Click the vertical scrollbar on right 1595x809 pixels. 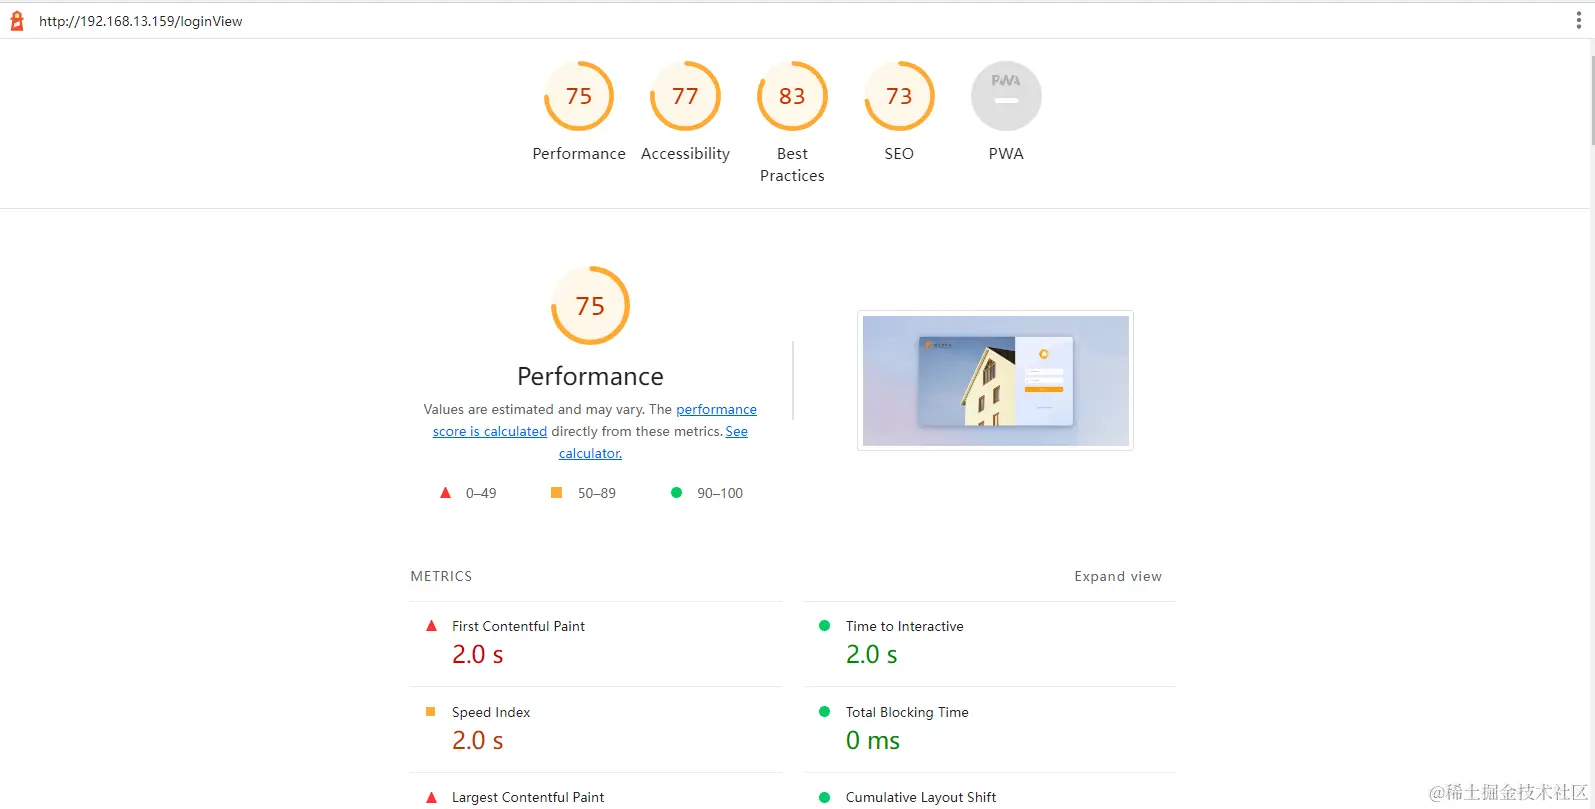1590,100
